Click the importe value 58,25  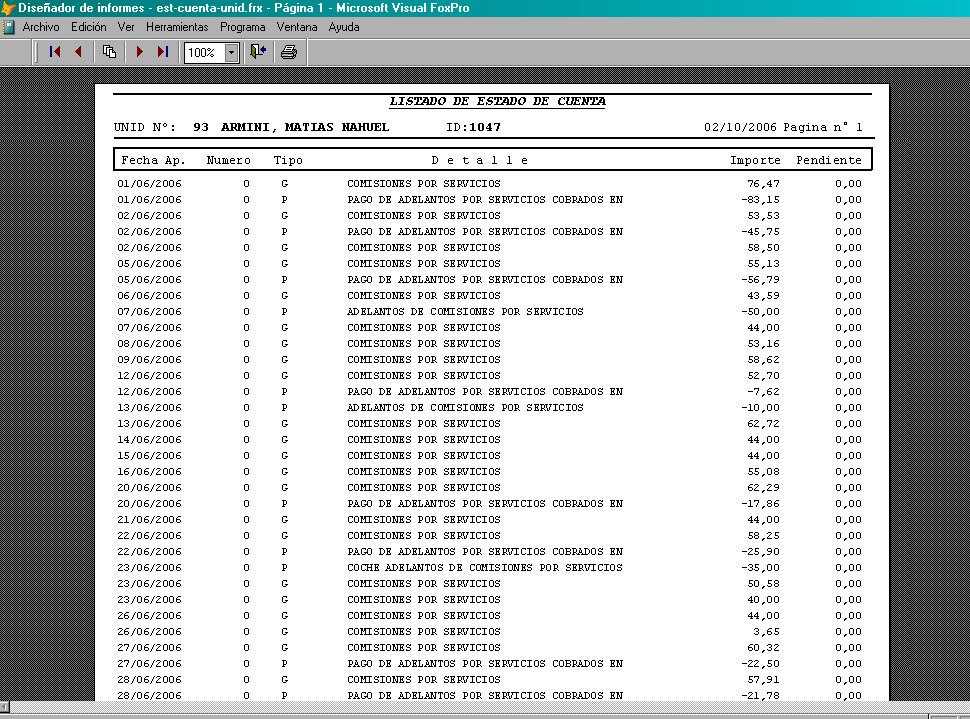click(763, 536)
